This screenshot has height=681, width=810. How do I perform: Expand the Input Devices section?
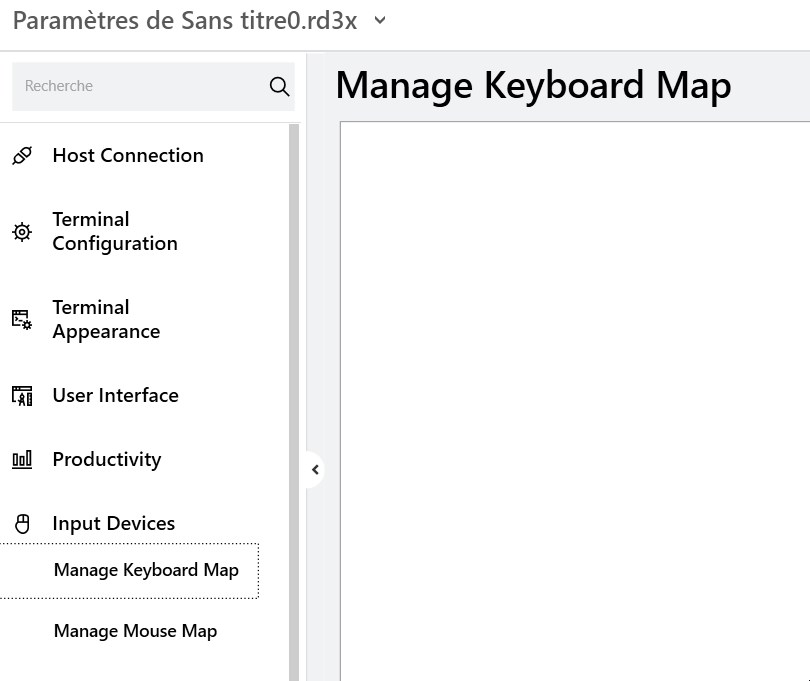(113, 523)
